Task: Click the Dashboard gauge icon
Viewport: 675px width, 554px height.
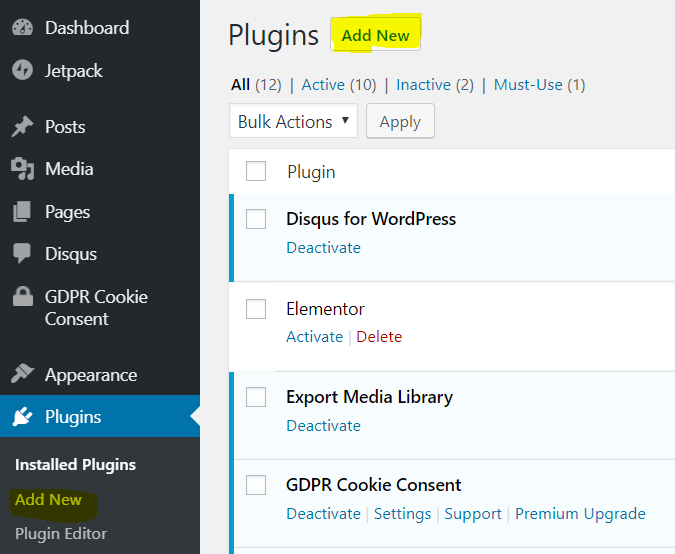Action: point(22,28)
